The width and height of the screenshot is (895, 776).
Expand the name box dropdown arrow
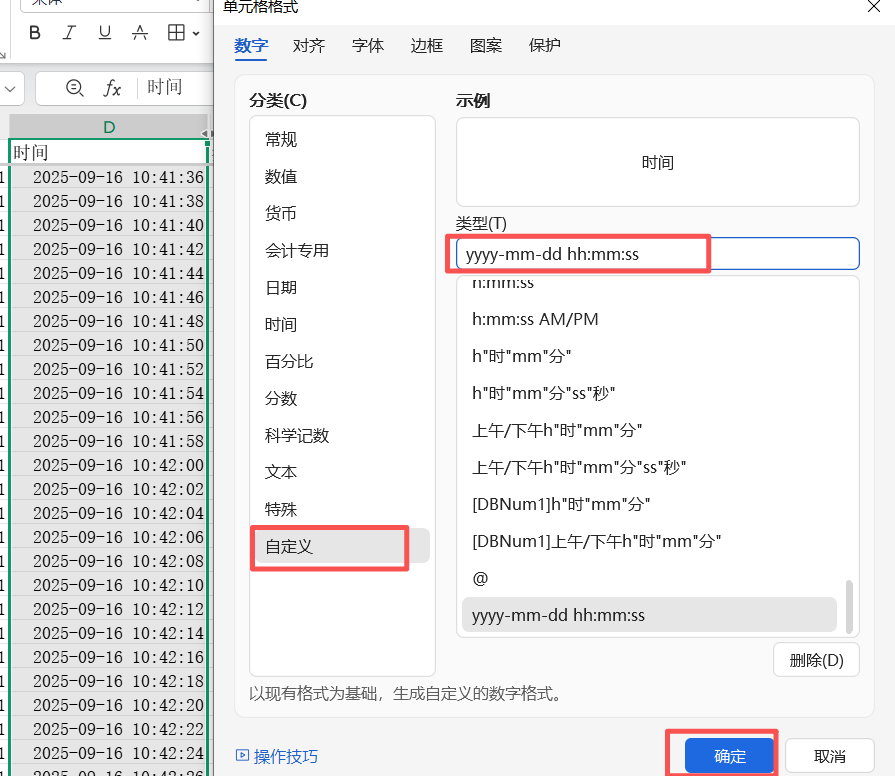[10, 89]
